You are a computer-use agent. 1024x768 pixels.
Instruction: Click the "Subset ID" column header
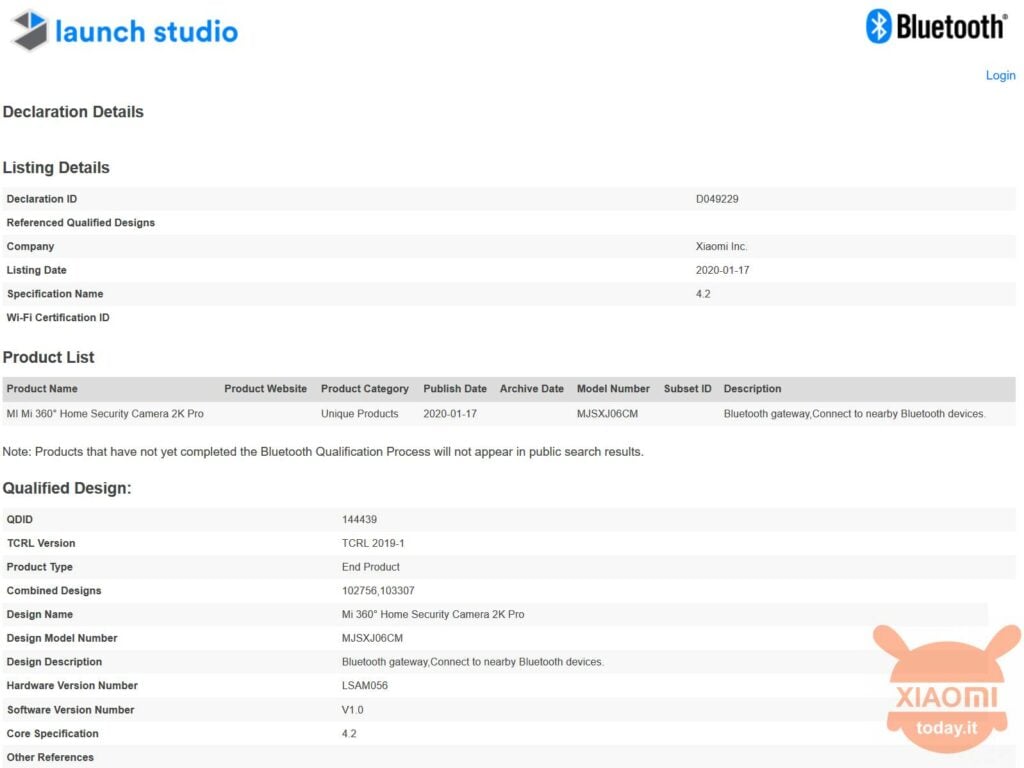pyautogui.click(x=688, y=389)
